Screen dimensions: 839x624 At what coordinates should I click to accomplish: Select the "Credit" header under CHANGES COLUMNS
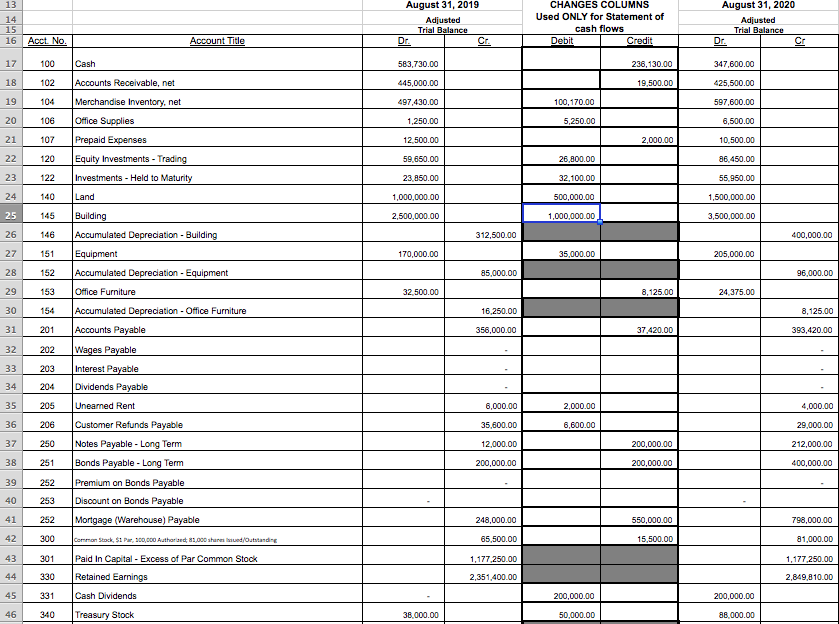pos(640,40)
